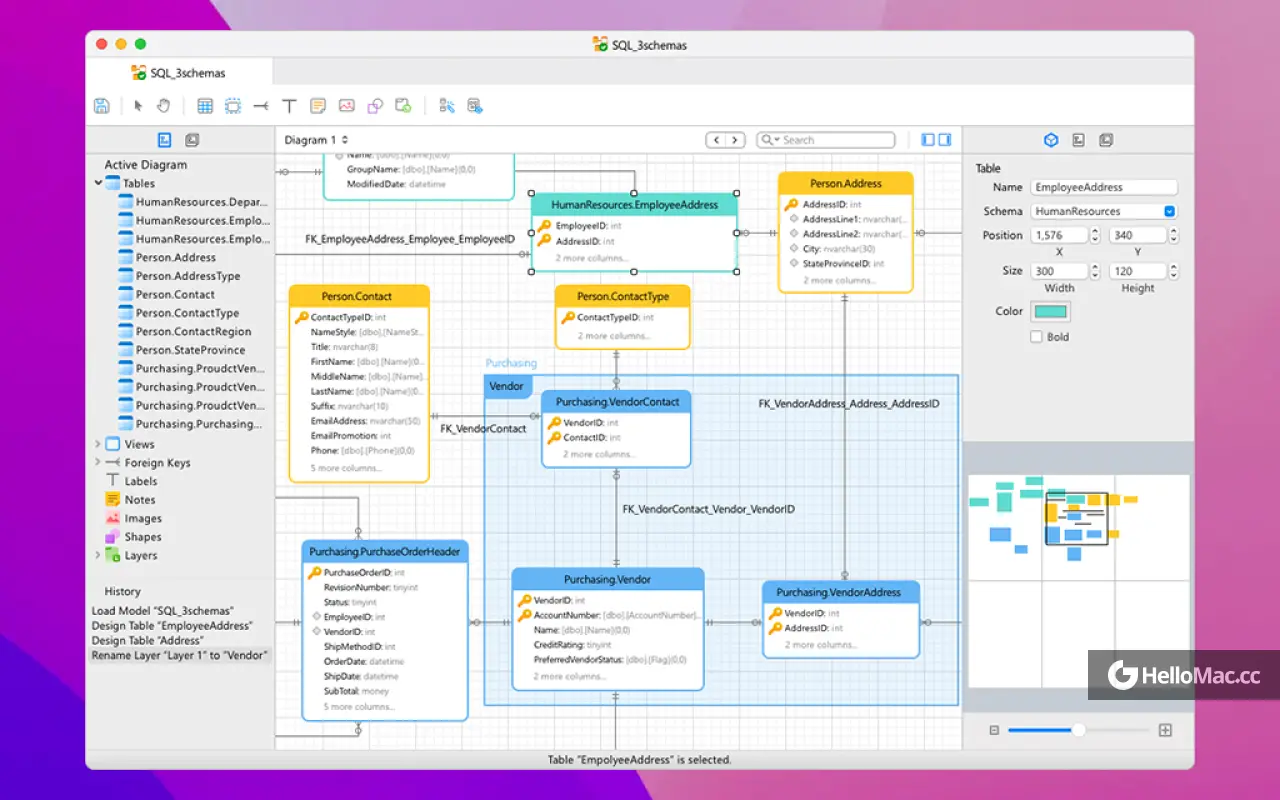Select the Labels tree item
This screenshot has width=1280, height=800.
pos(141,481)
